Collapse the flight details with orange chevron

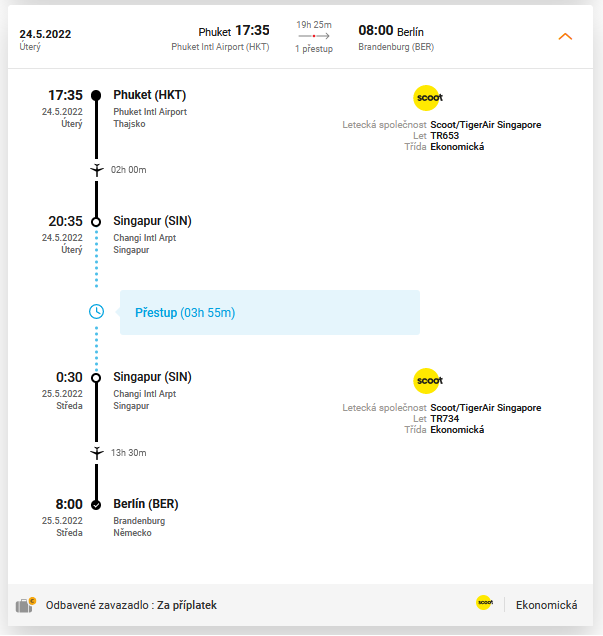click(565, 37)
